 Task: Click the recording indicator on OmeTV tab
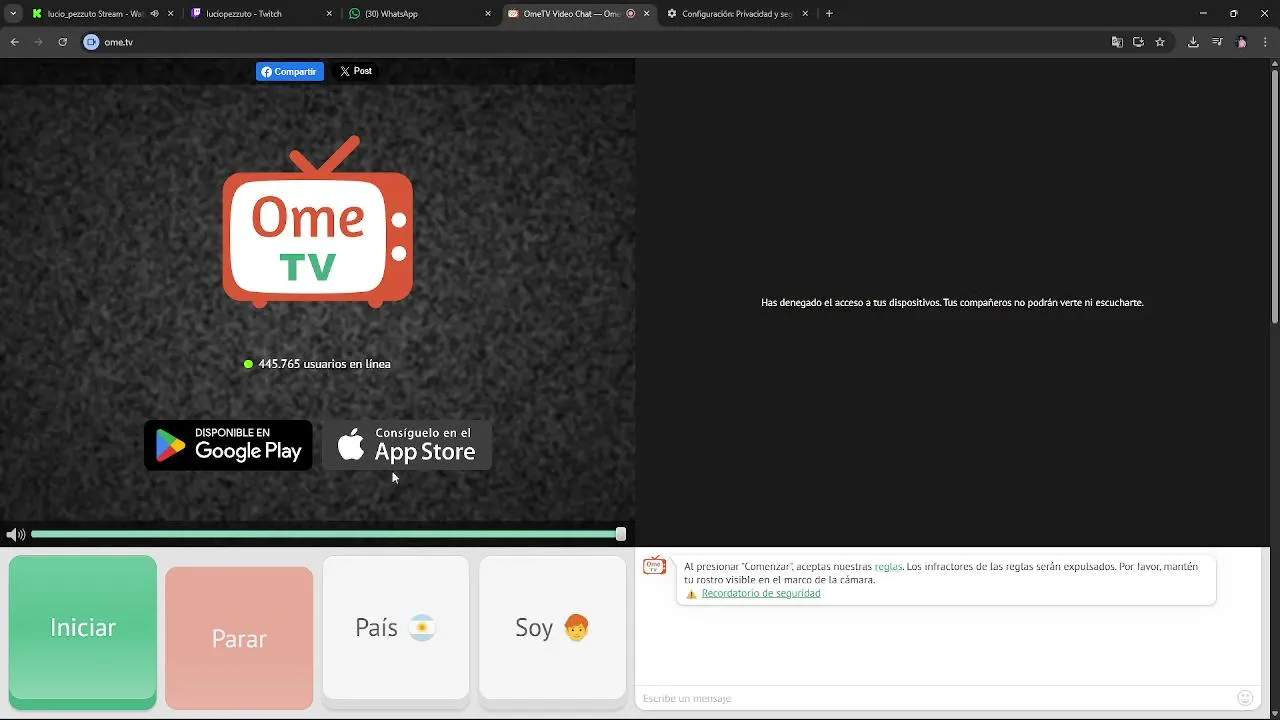coord(631,14)
